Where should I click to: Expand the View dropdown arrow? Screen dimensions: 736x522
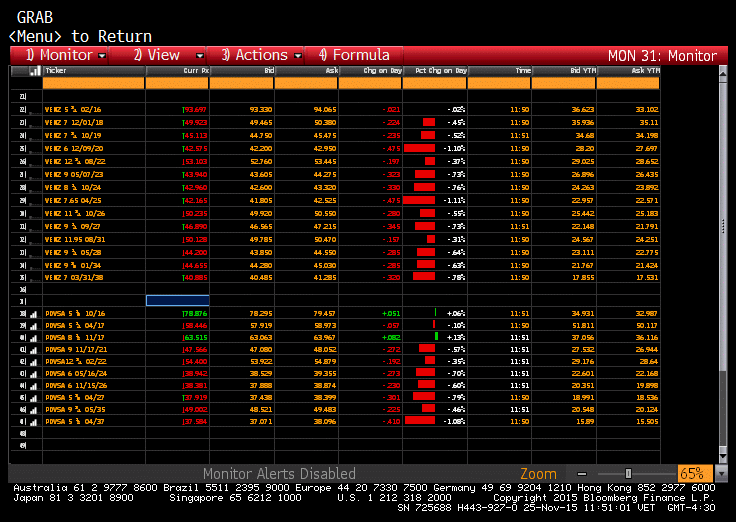click(199, 56)
